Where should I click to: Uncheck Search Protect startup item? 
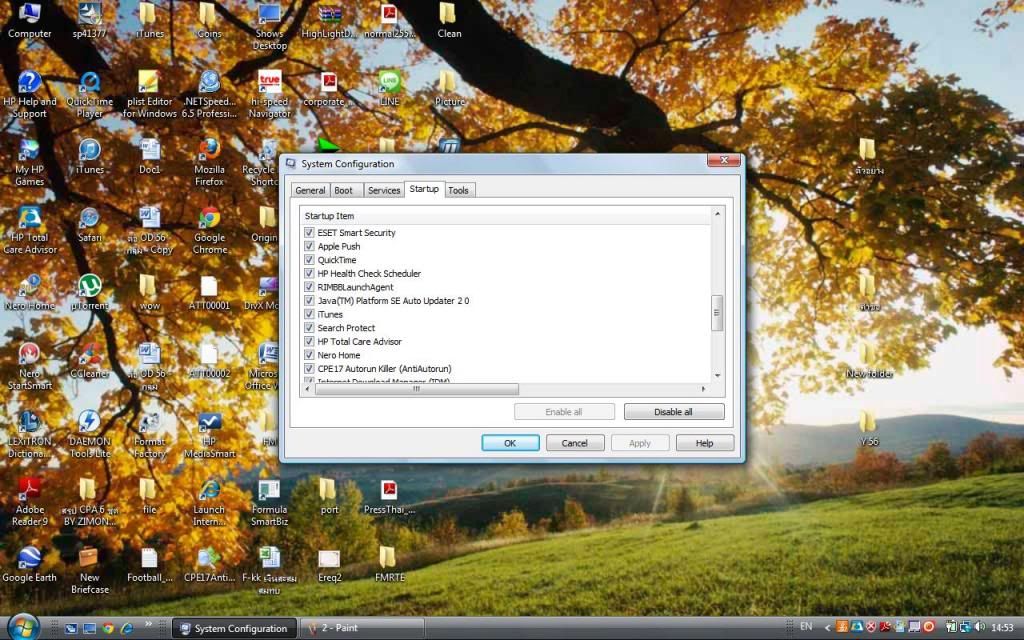point(310,328)
